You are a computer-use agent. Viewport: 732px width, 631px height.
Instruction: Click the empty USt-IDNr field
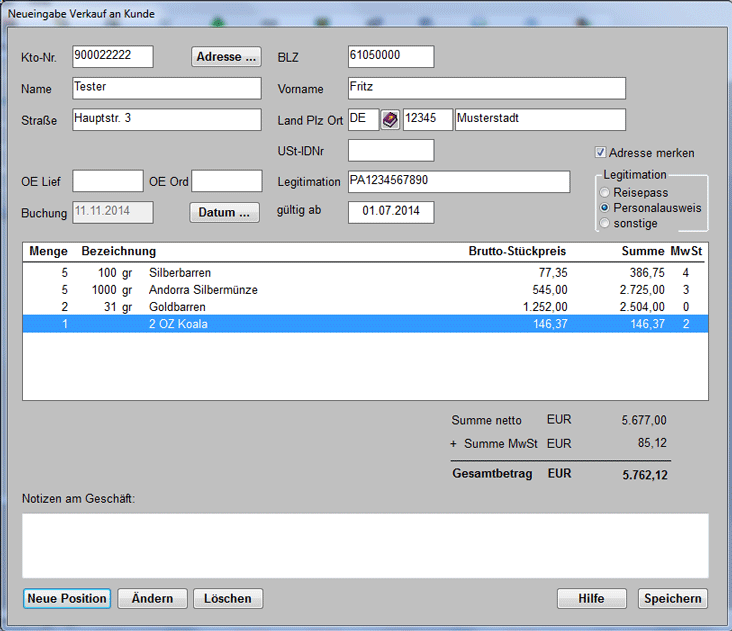click(x=391, y=151)
